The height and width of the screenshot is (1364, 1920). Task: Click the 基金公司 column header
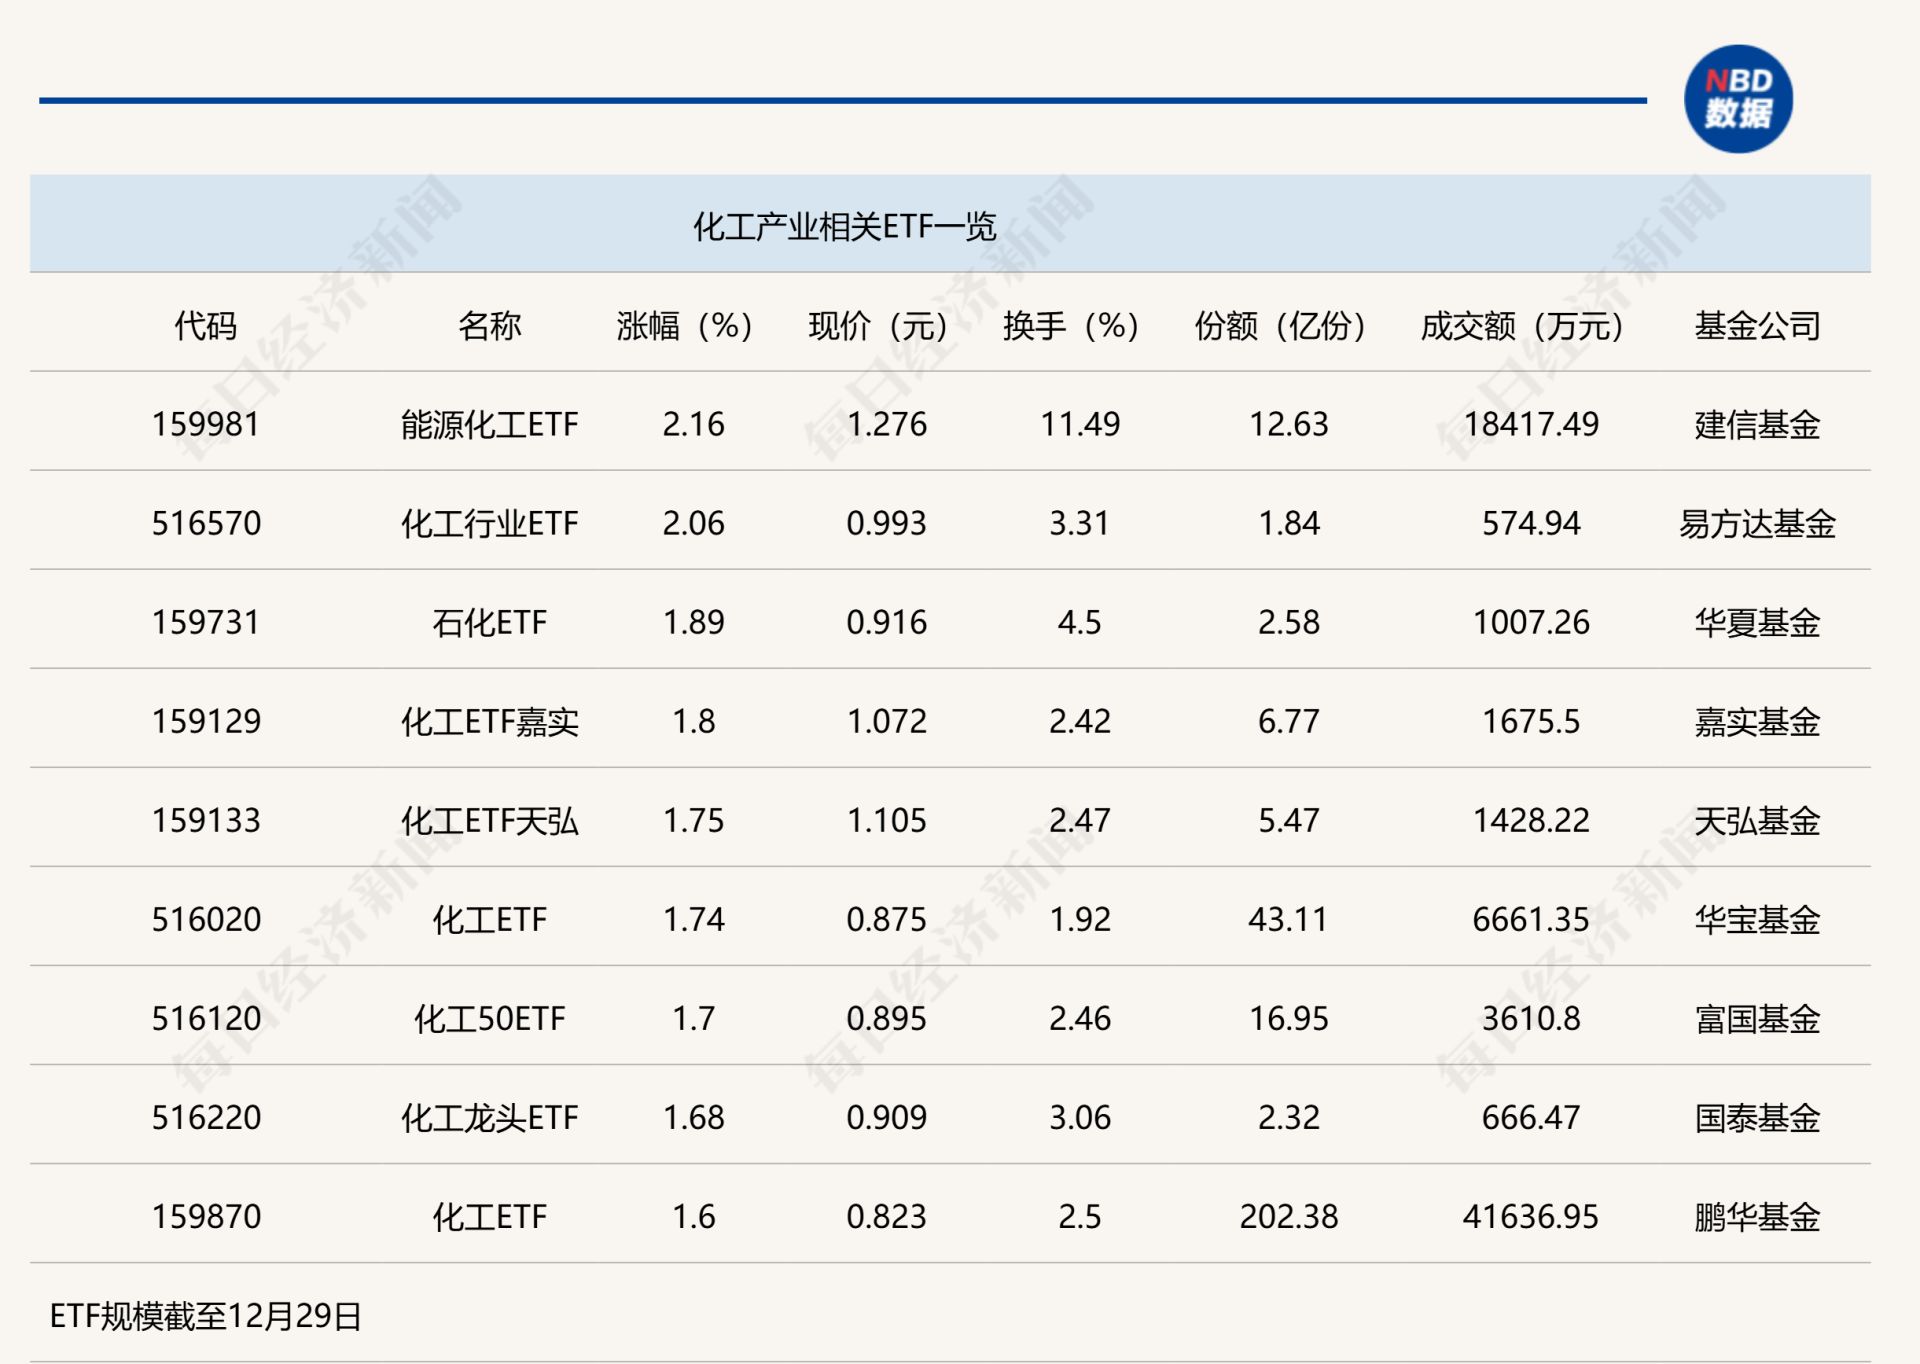pos(1756,326)
